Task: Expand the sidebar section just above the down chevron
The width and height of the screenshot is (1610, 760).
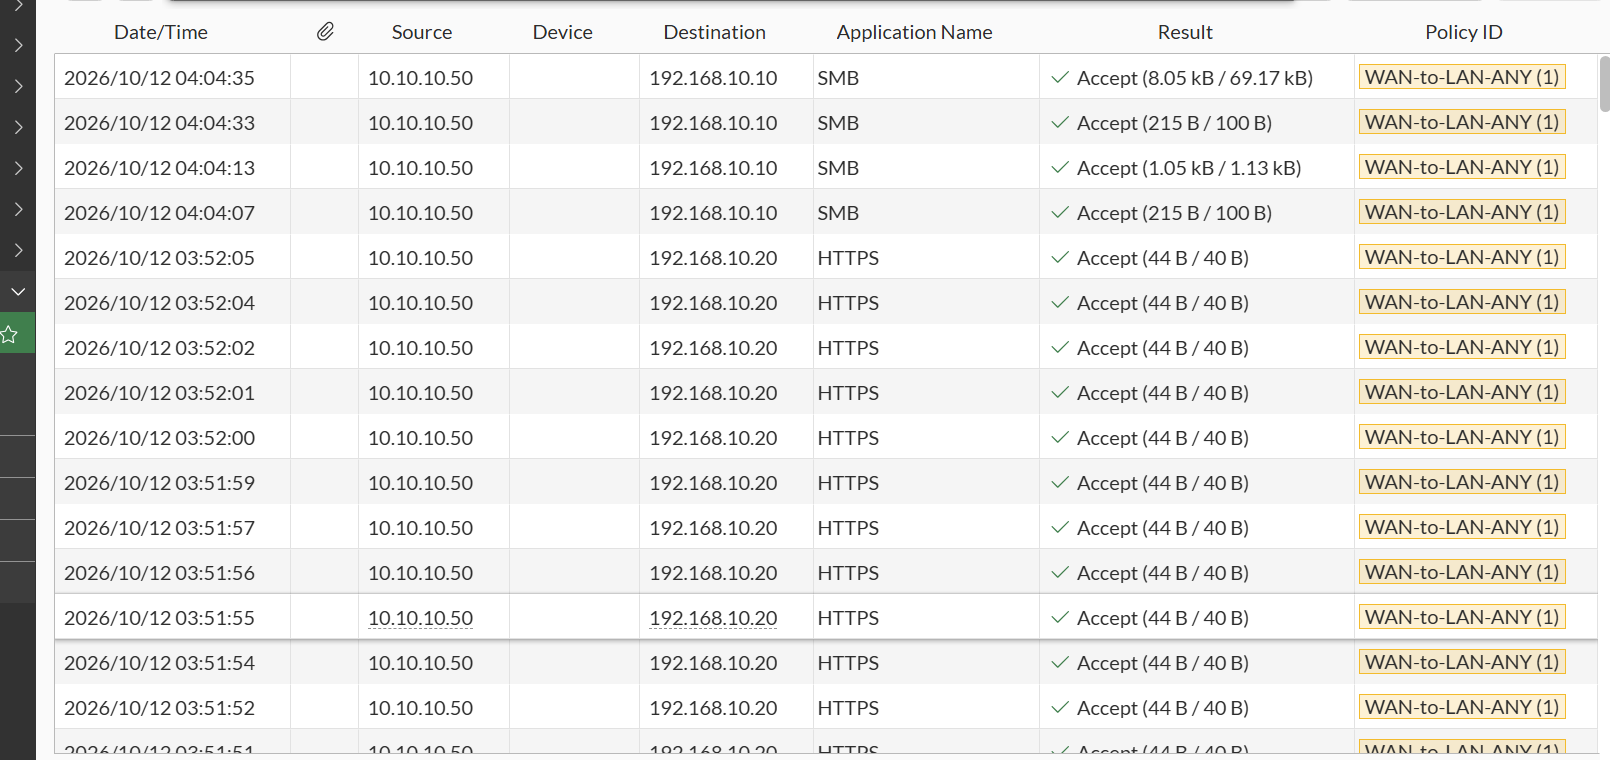Action: pos(18,250)
